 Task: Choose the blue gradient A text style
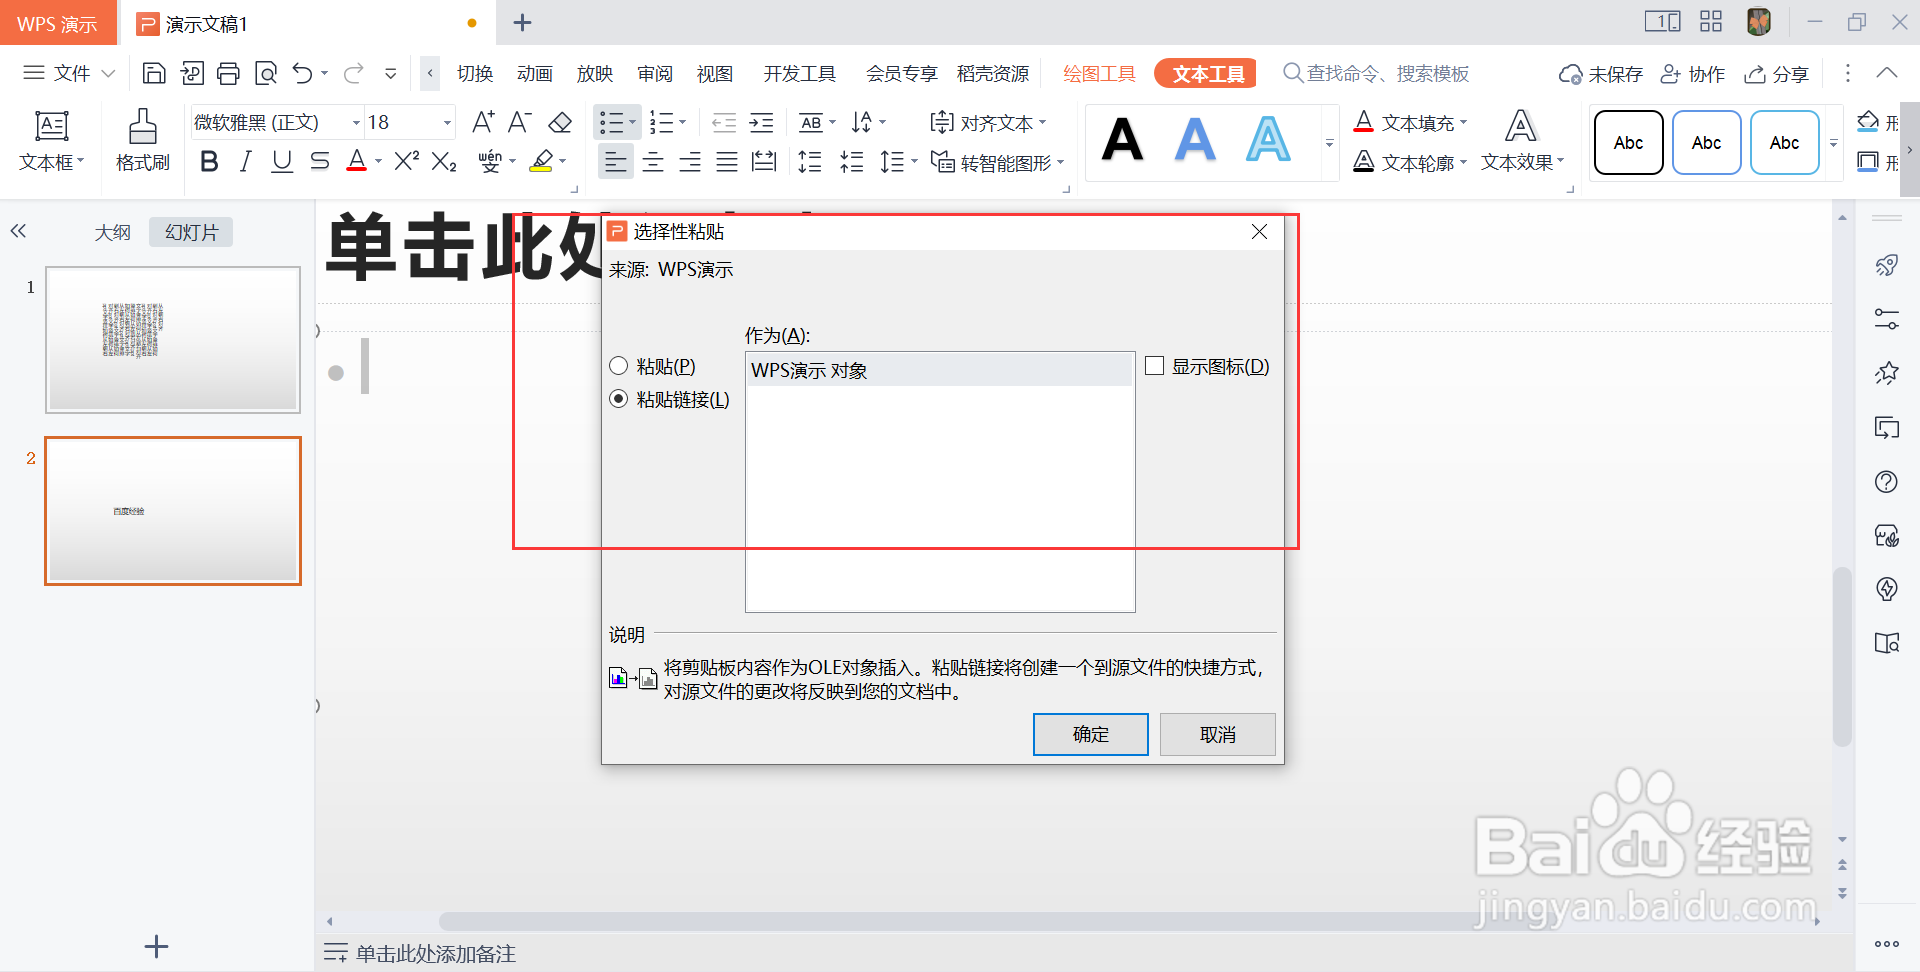tap(1195, 140)
